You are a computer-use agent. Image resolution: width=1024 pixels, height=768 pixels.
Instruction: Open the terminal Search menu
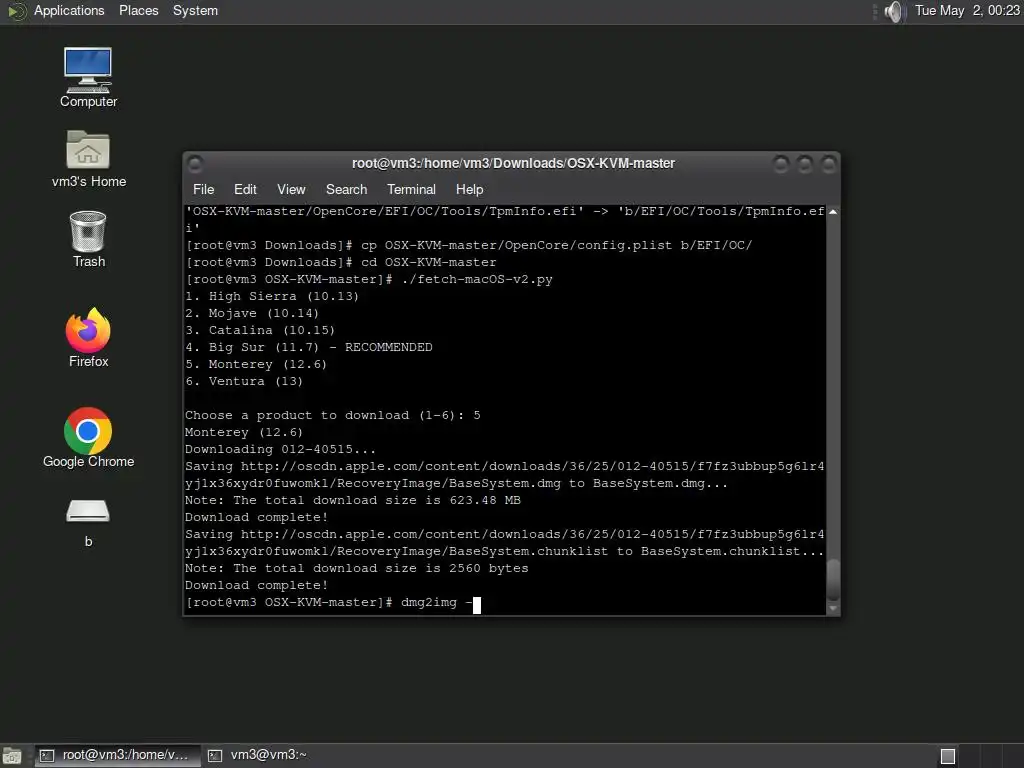coord(346,189)
